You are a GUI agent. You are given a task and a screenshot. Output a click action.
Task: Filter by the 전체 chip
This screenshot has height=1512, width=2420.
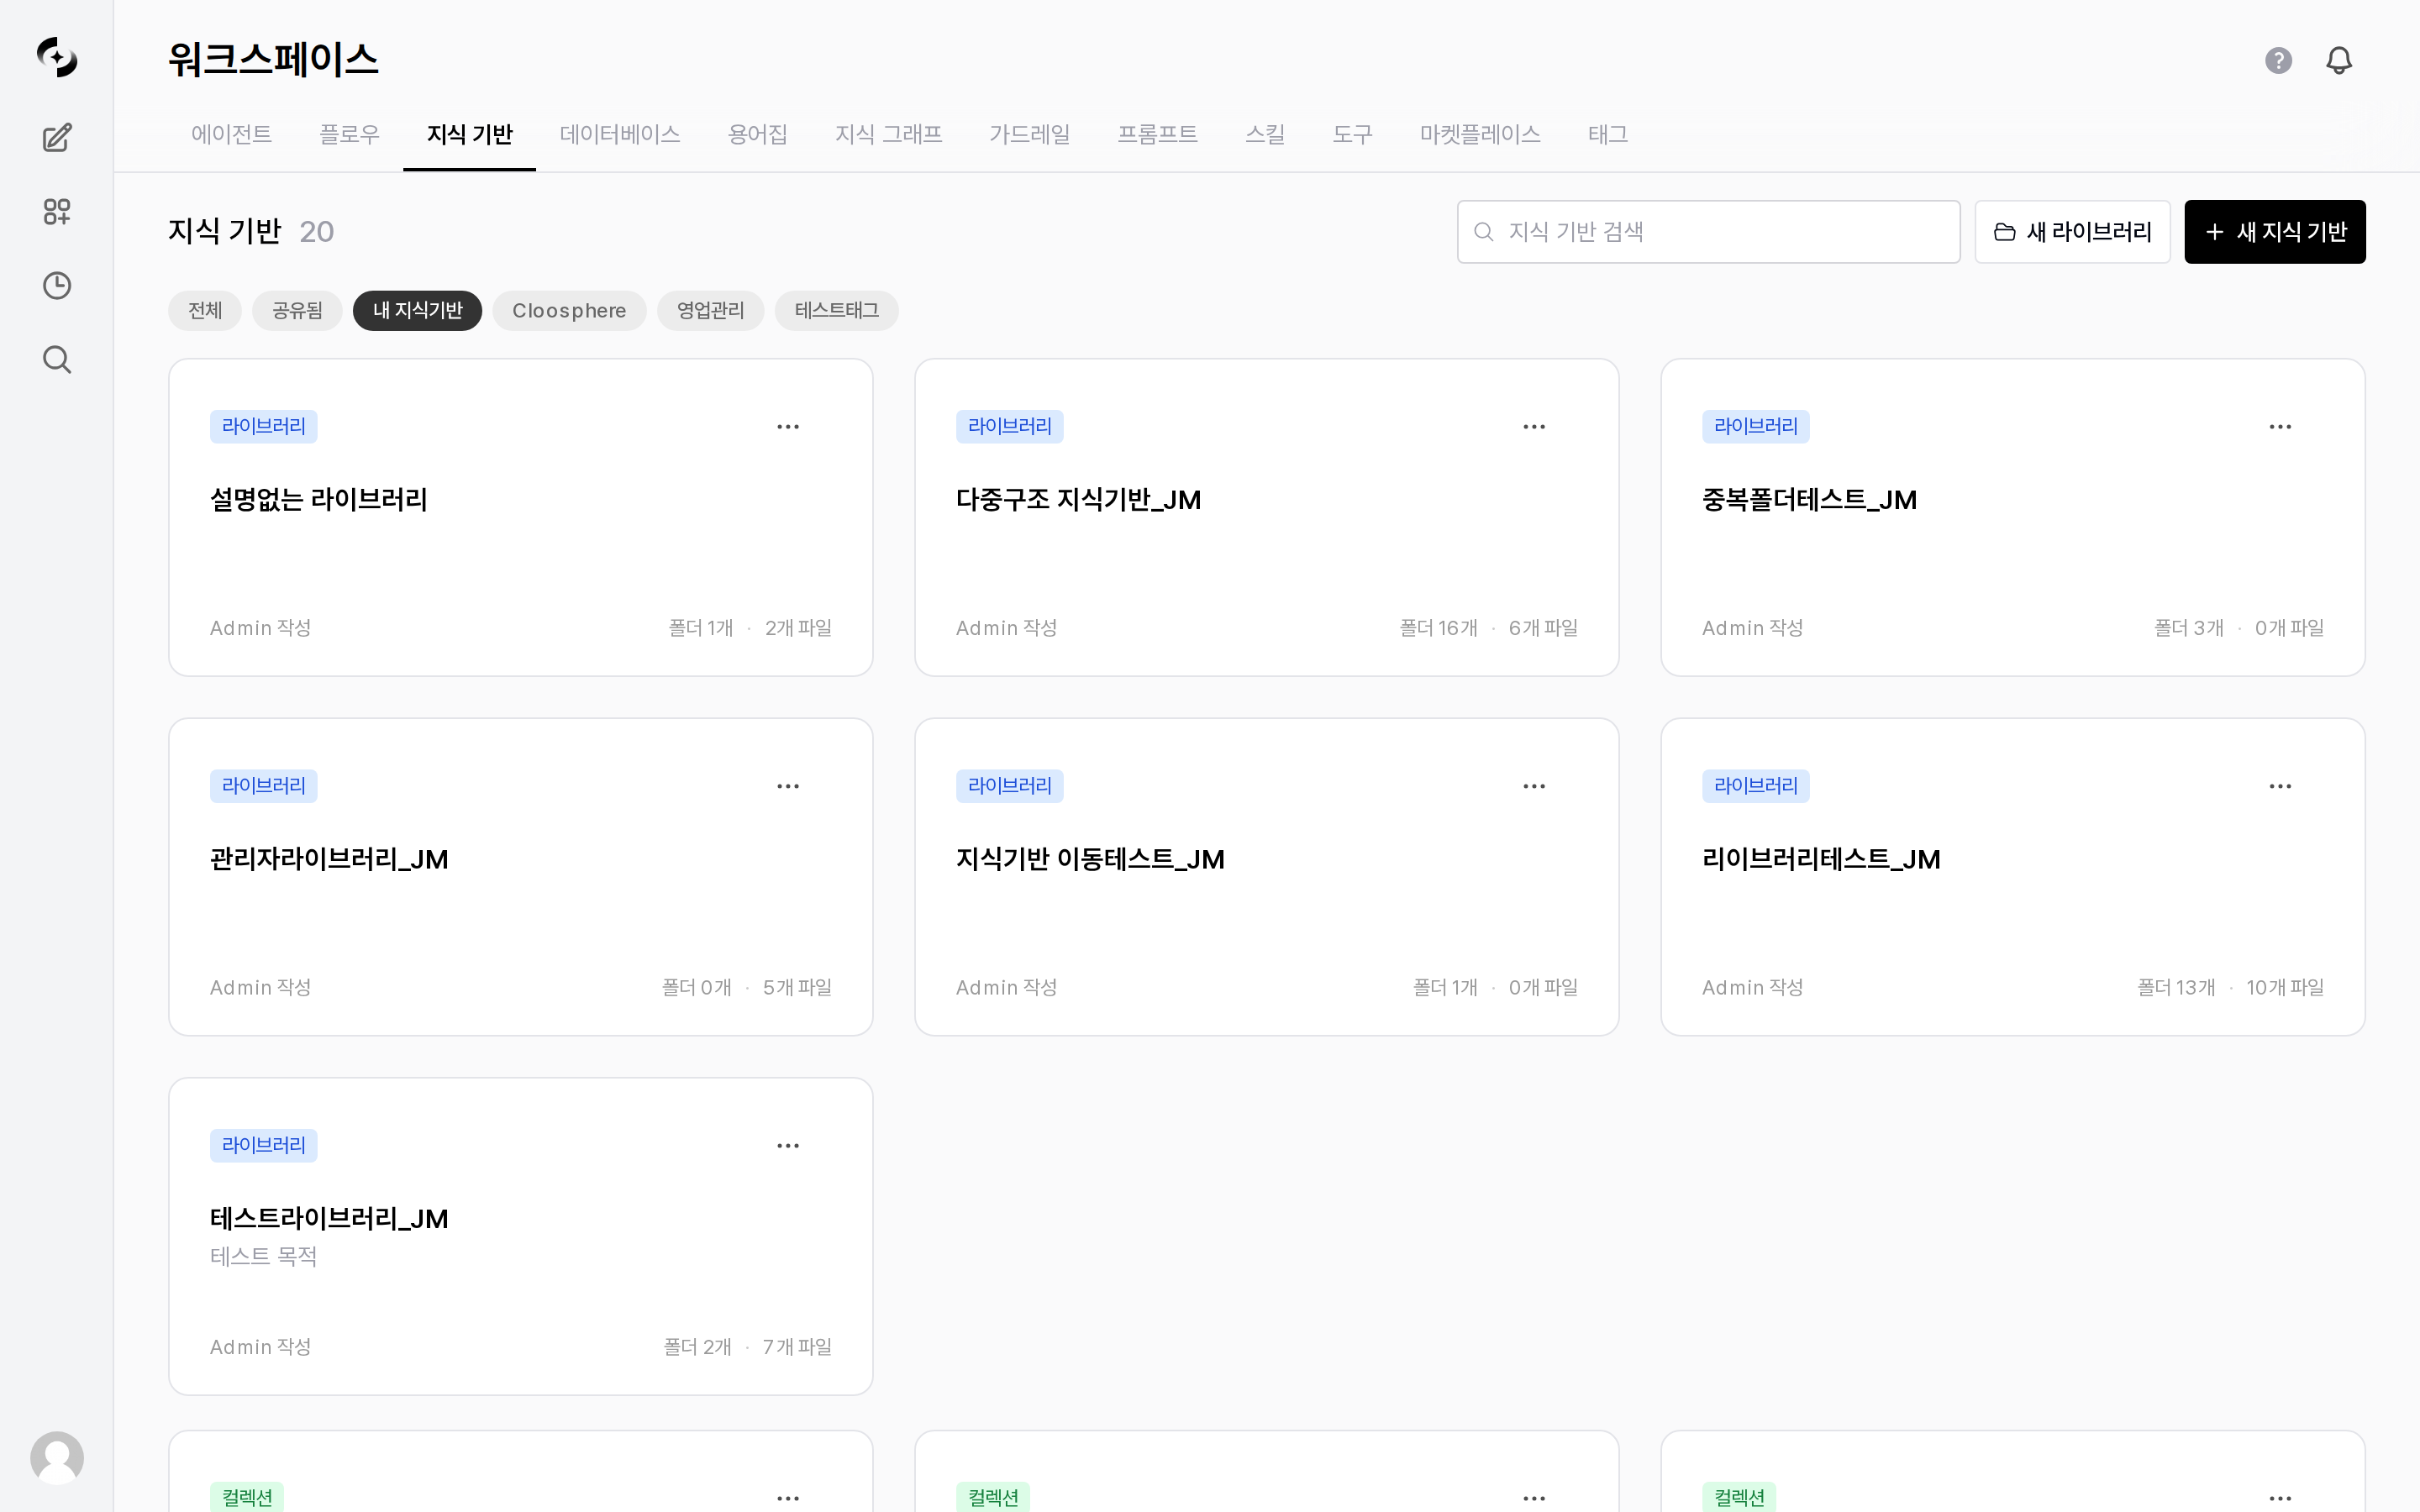pos(205,311)
